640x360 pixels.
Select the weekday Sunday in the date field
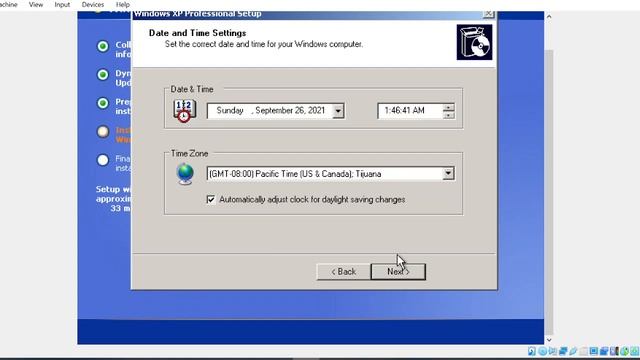(x=230, y=110)
